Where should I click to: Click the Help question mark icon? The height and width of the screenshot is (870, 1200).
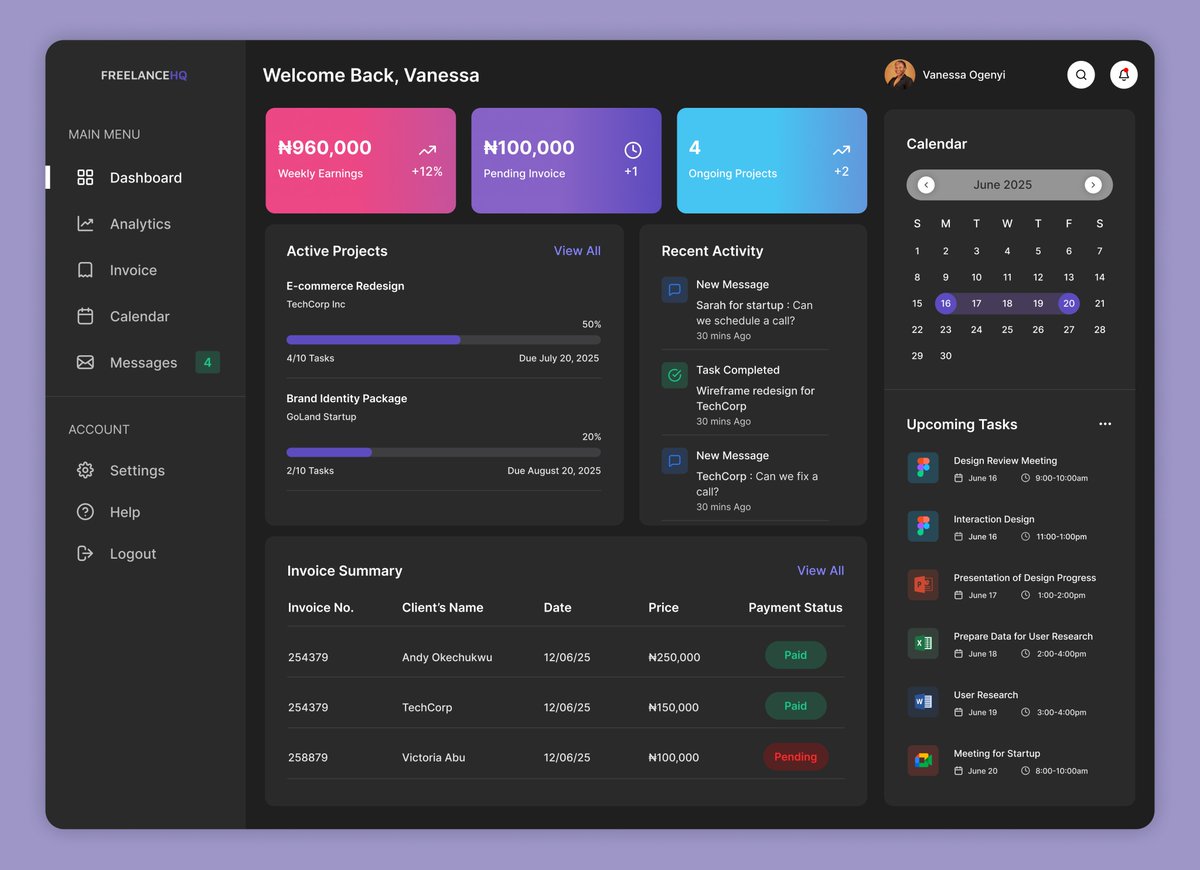click(x=85, y=512)
